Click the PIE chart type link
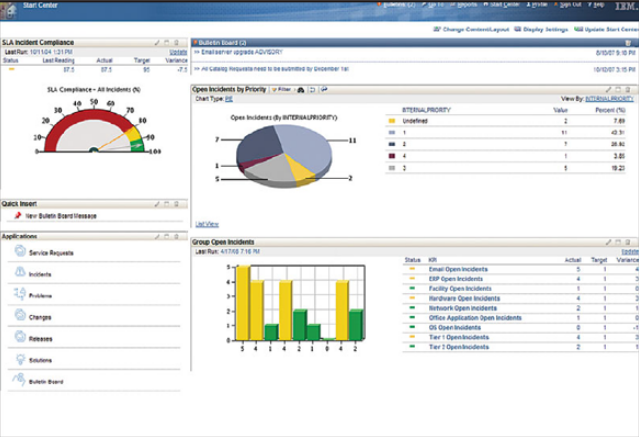 pyautogui.click(x=228, y=100)
